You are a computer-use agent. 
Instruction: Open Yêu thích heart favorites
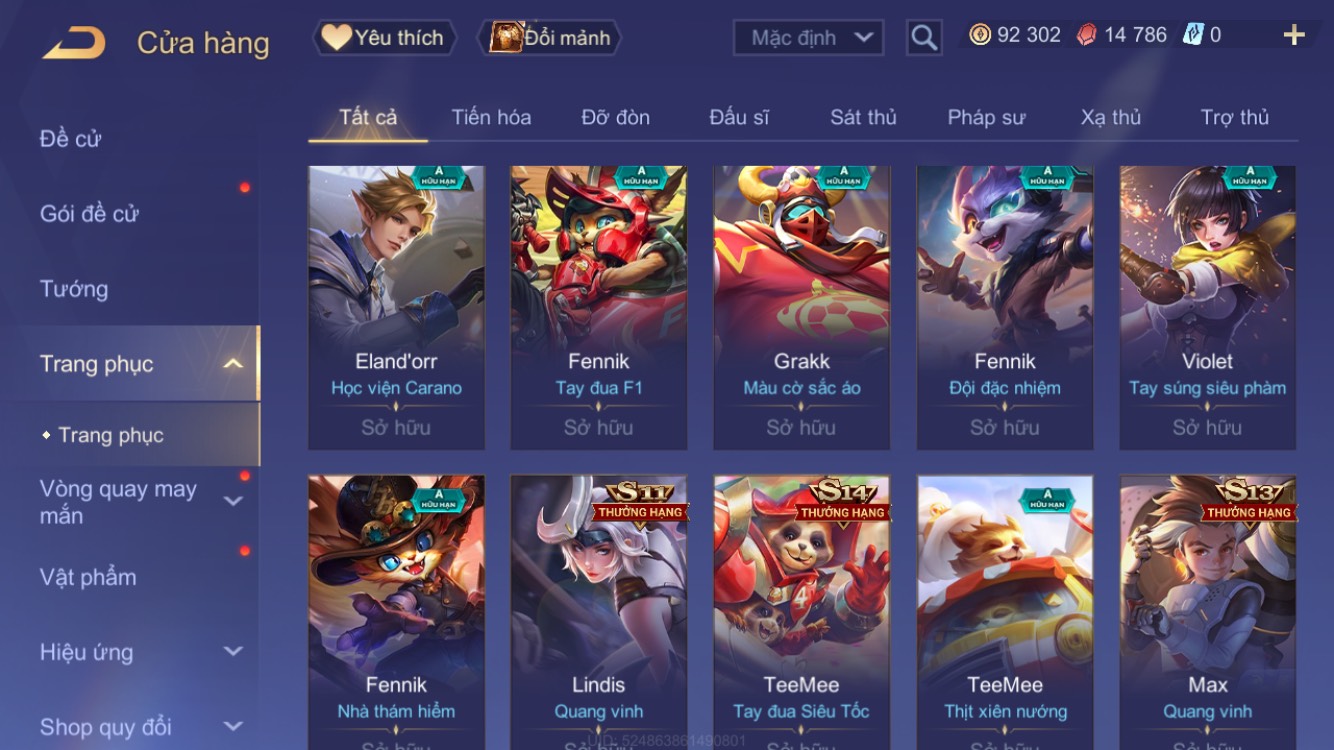(385, 38)
